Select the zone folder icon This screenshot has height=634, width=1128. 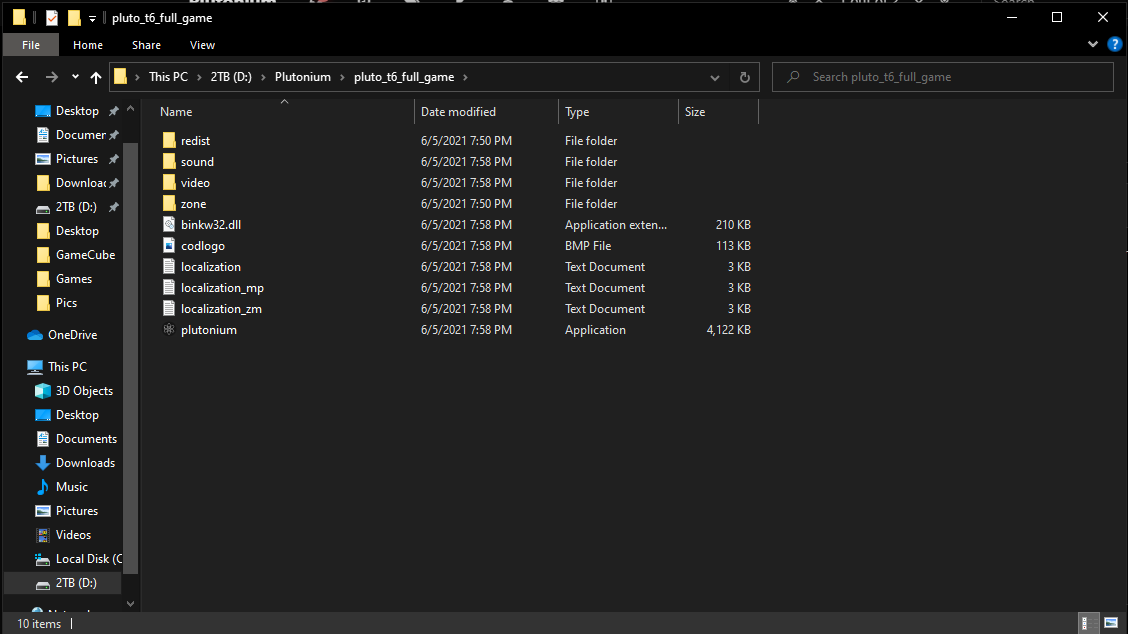pos(169,204)
